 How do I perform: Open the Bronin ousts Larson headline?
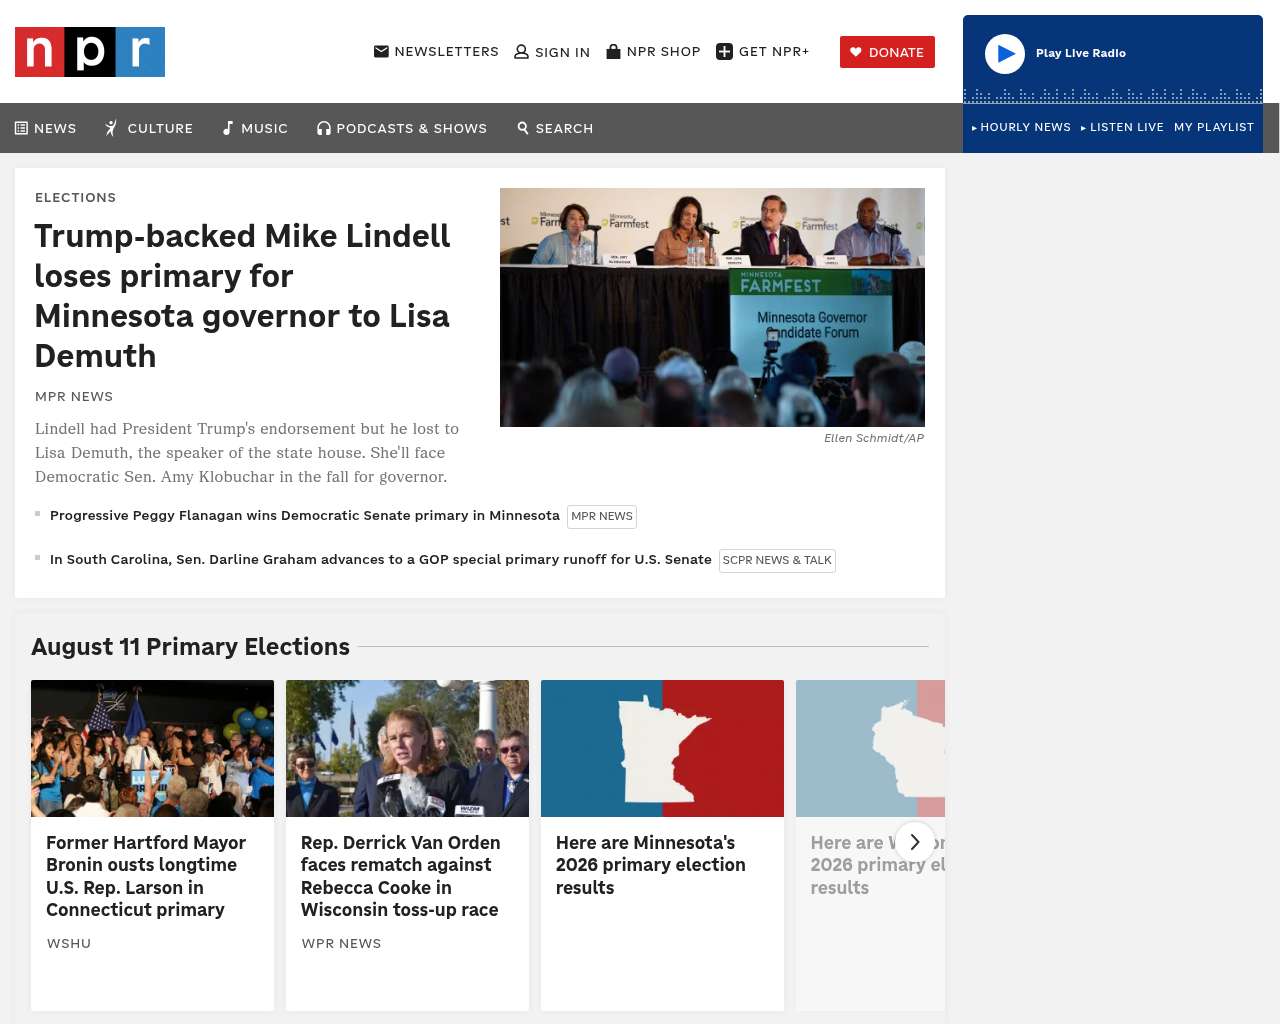146,876
